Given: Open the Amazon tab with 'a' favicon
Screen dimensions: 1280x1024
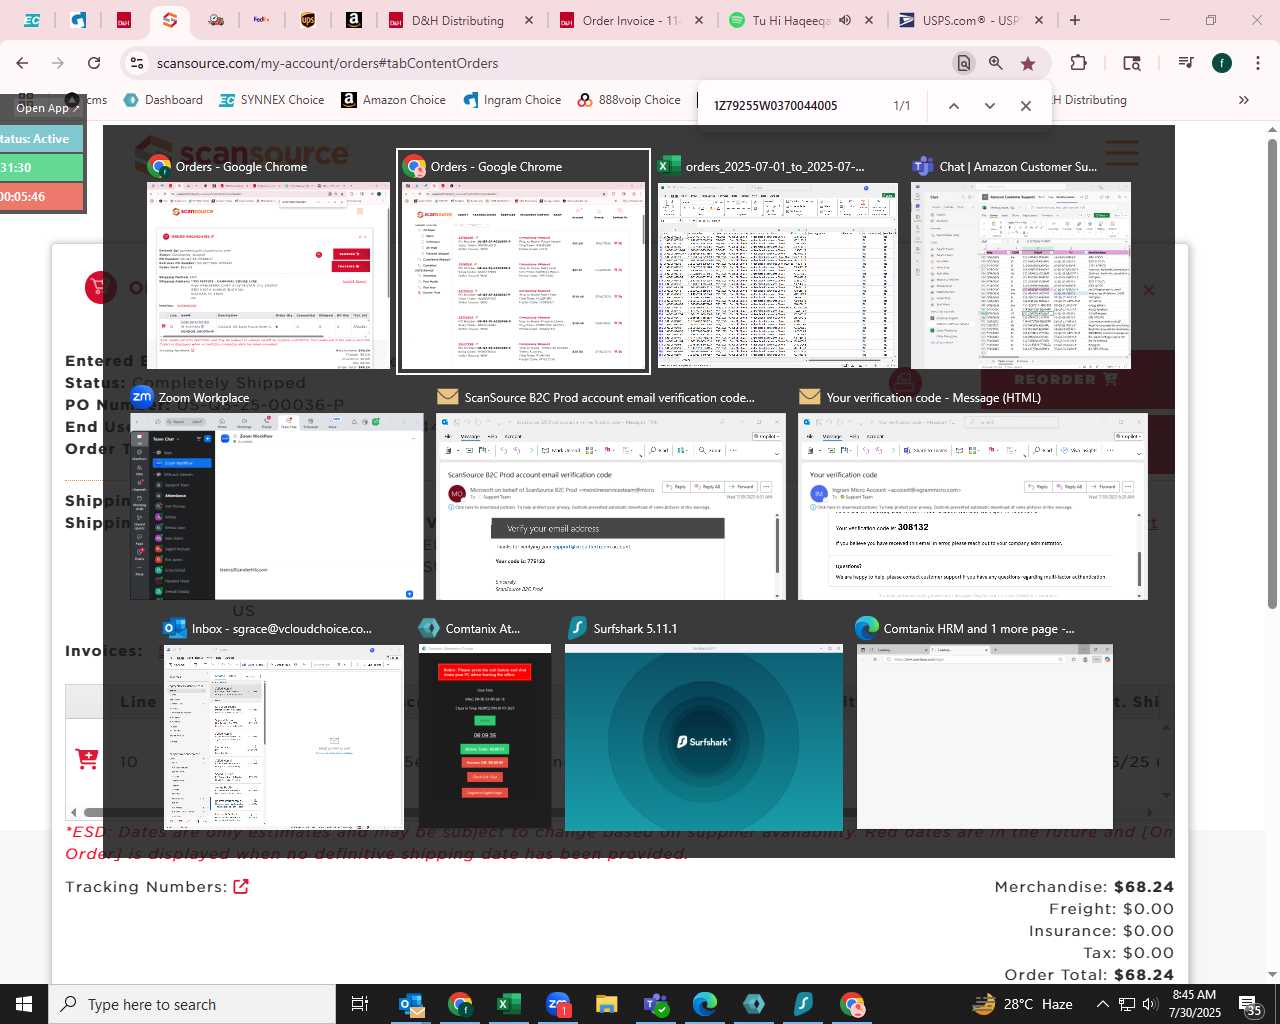Looking at the screenshot, I should [x=353, y=20].
